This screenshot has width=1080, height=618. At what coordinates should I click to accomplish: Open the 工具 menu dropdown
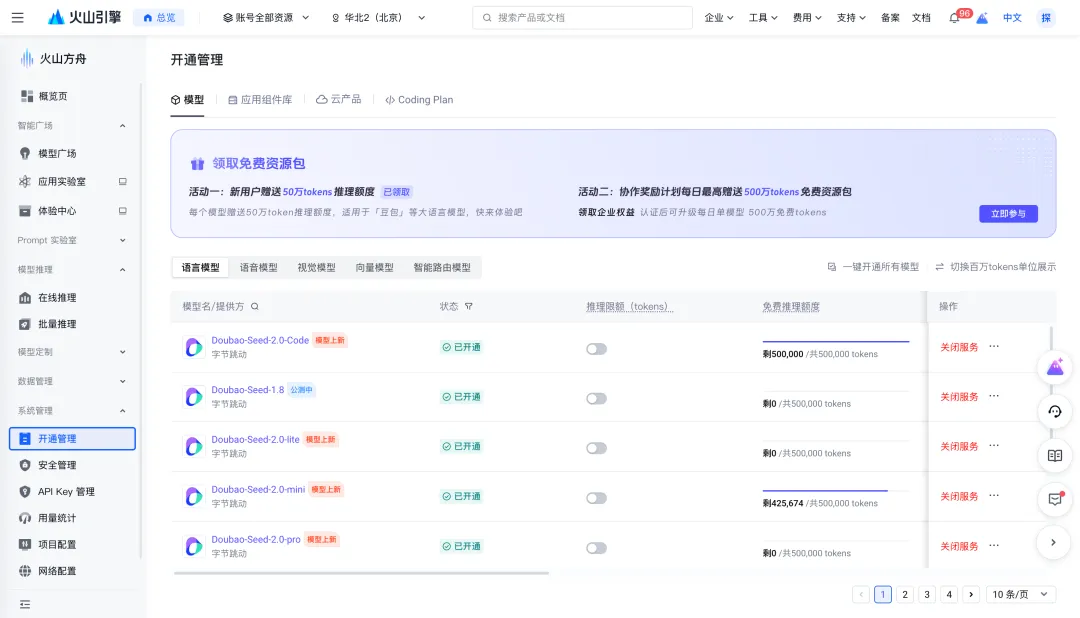click(x=763, y=18)
